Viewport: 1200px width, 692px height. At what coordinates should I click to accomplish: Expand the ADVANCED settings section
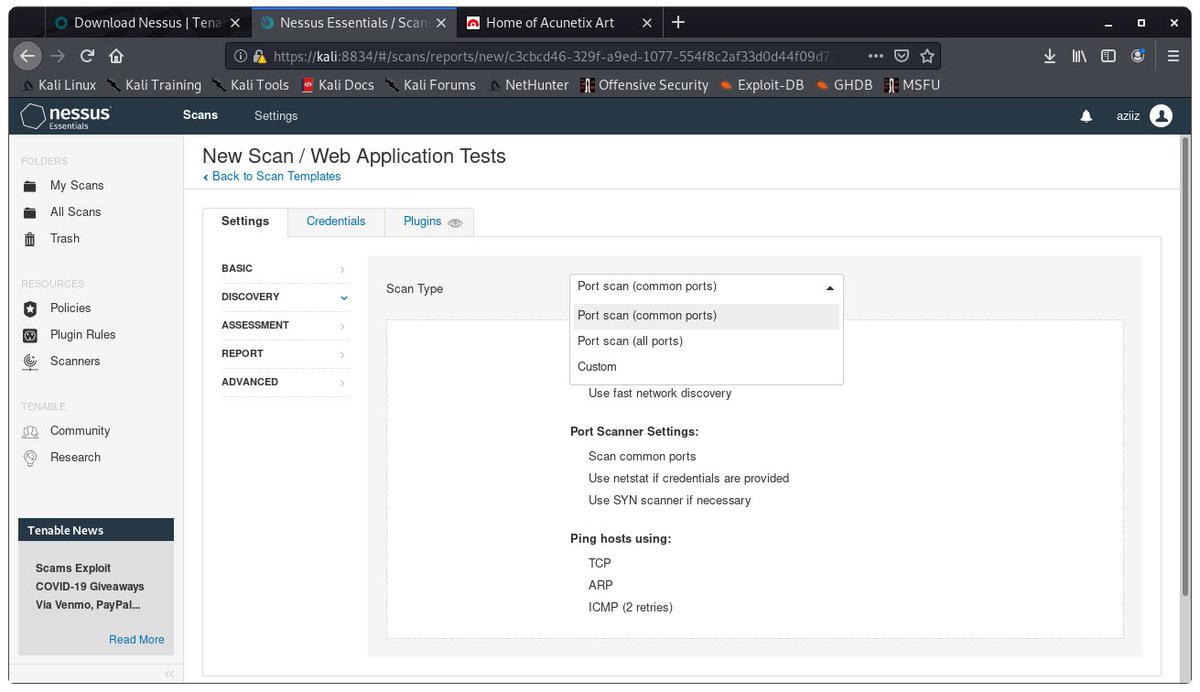[285, 382]
